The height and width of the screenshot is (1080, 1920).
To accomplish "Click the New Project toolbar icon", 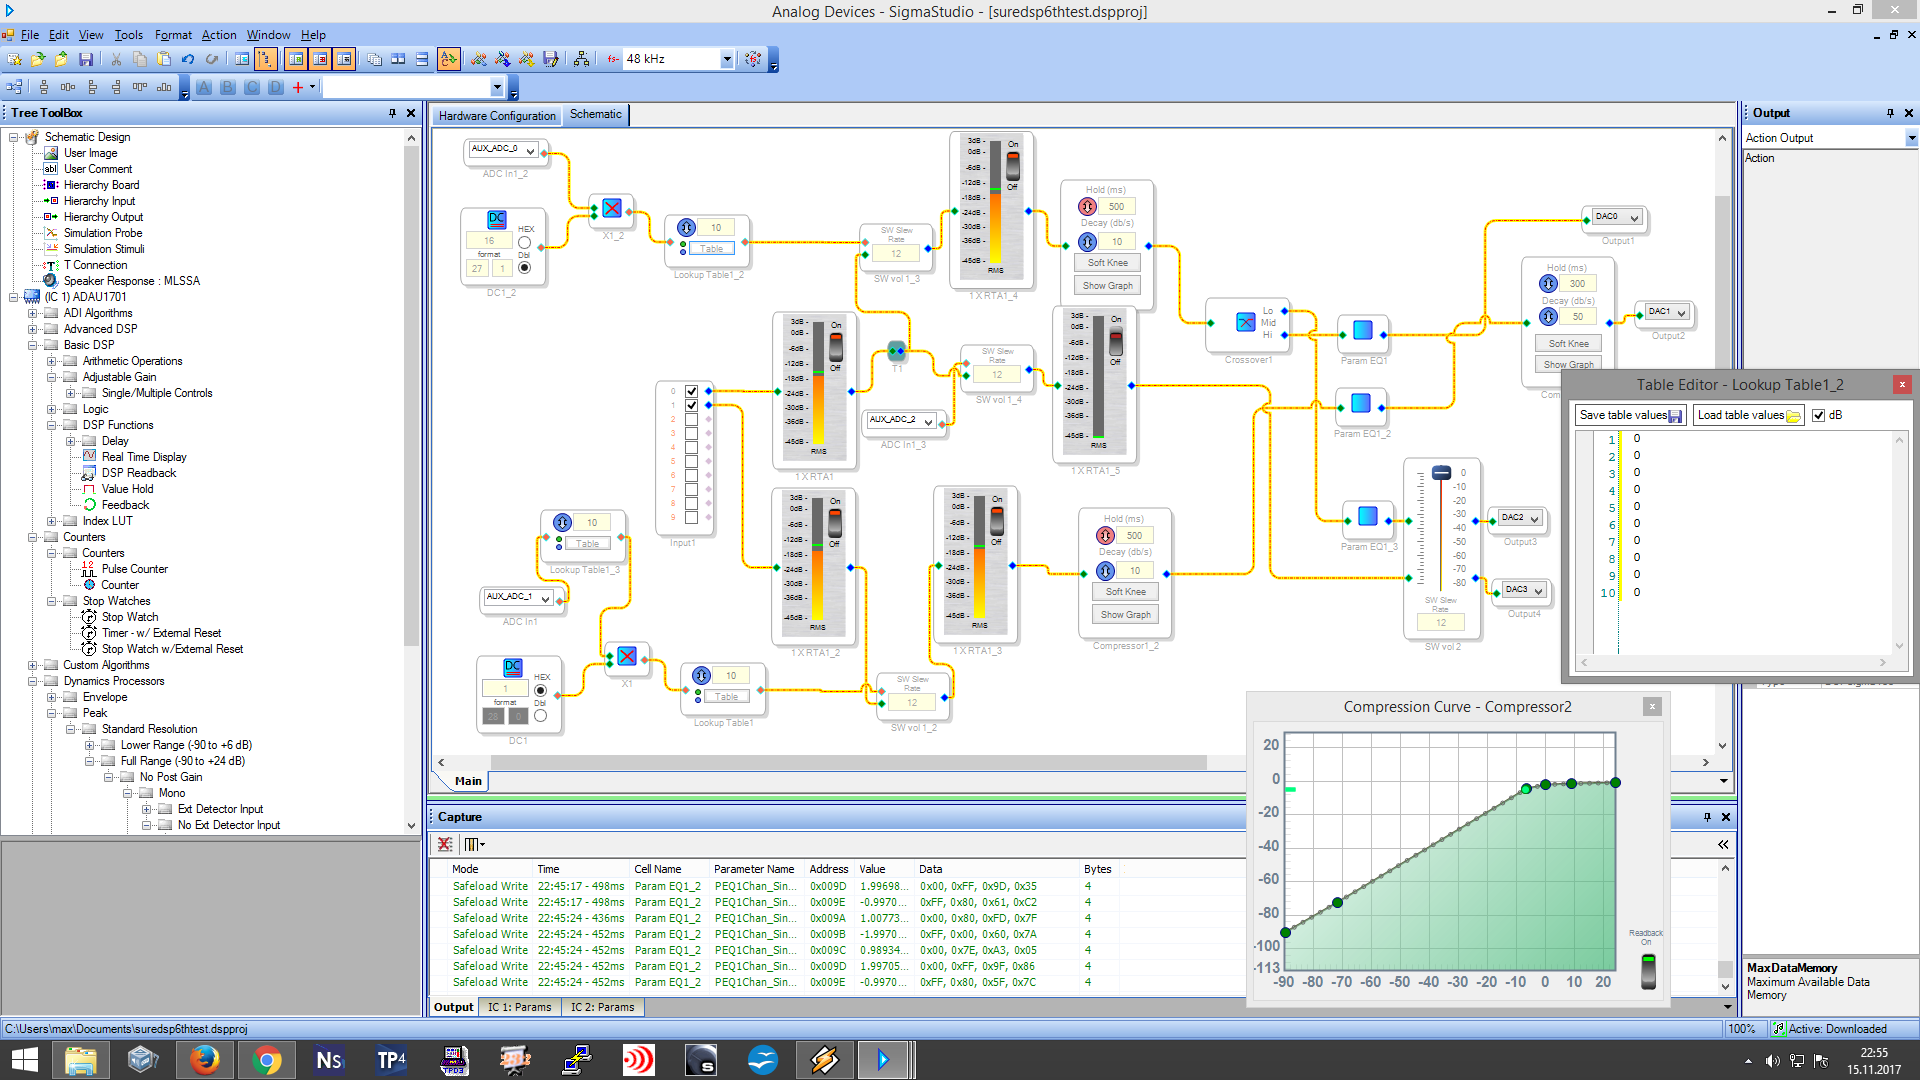I will pyautogui.click(x=14, y=60).
